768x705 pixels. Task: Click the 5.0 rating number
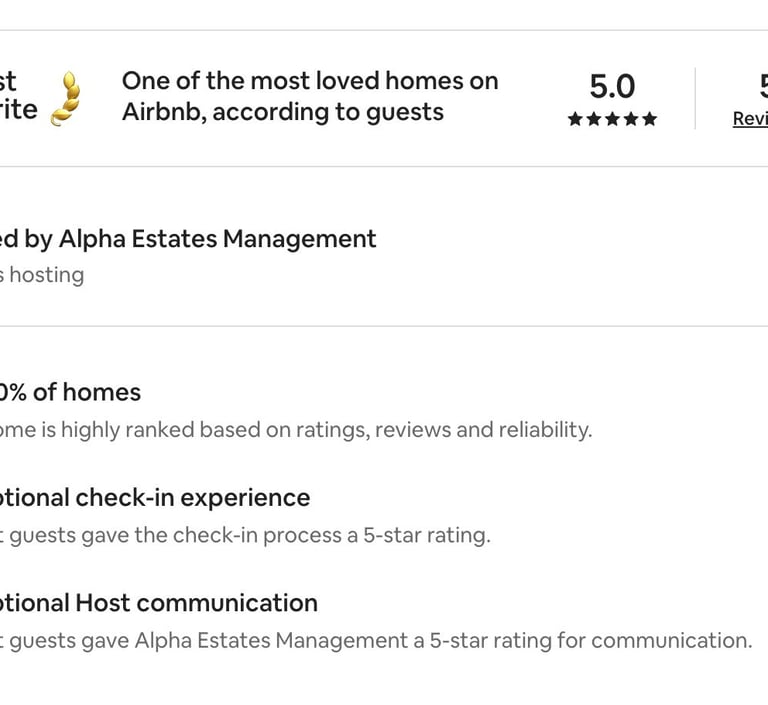pos(612,86)
